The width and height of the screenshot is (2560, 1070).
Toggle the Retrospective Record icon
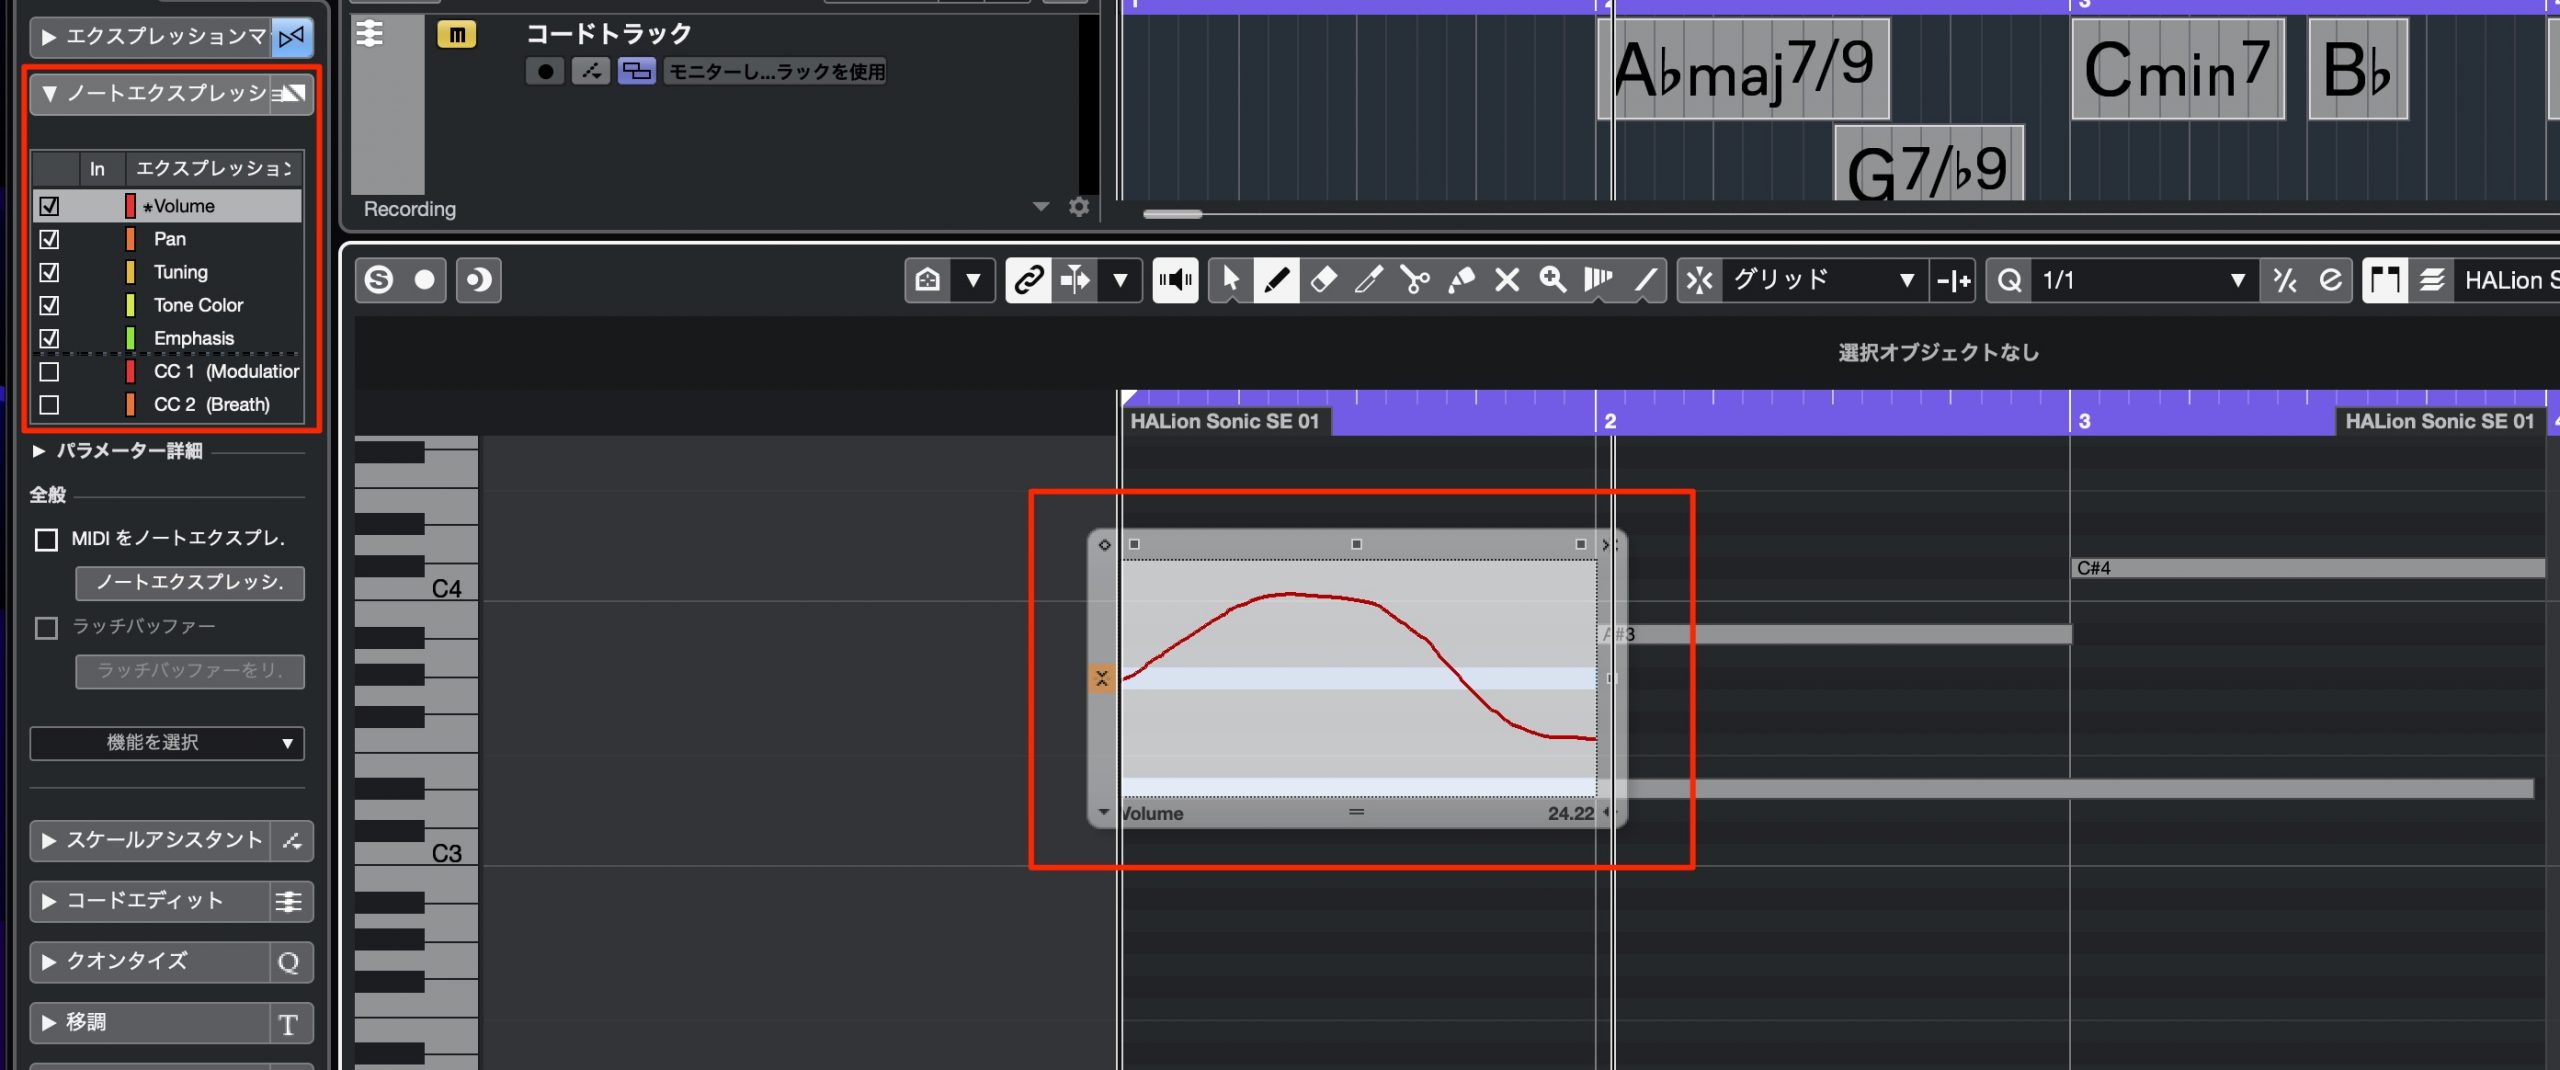pyautogui.click(x=479, y=280)
